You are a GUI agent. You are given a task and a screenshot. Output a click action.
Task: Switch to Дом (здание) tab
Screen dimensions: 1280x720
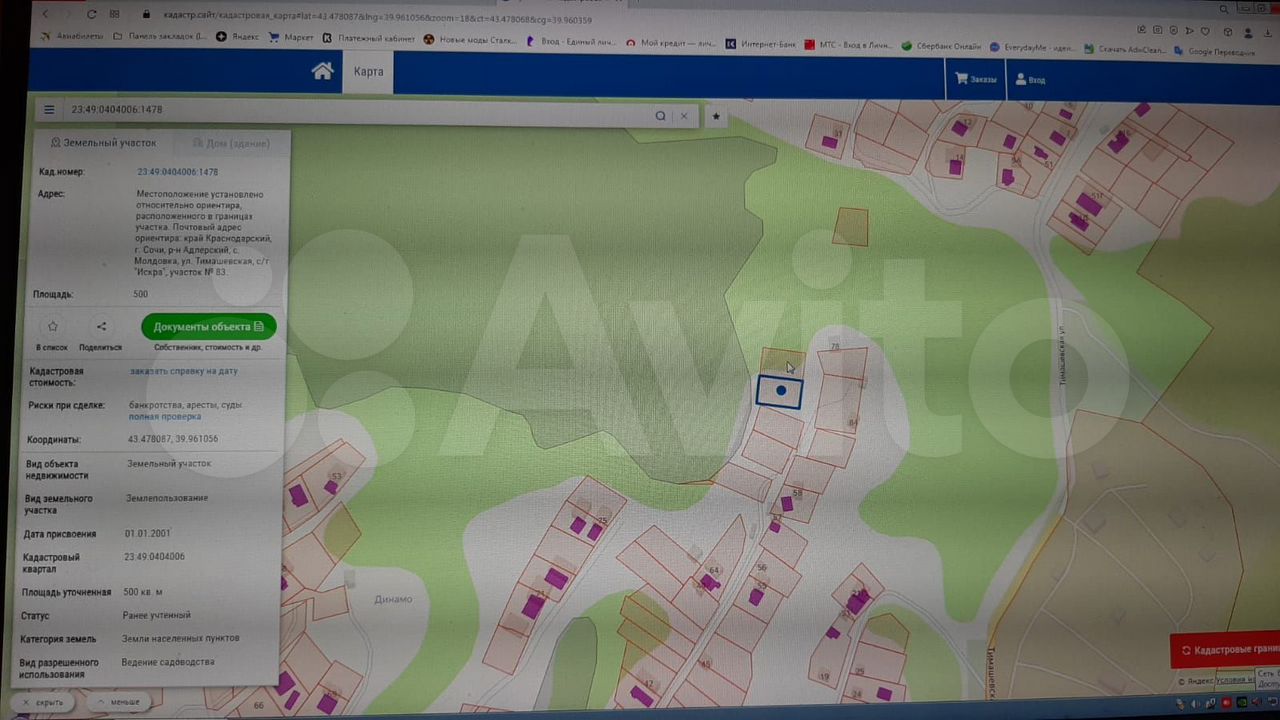click(230, 143)
